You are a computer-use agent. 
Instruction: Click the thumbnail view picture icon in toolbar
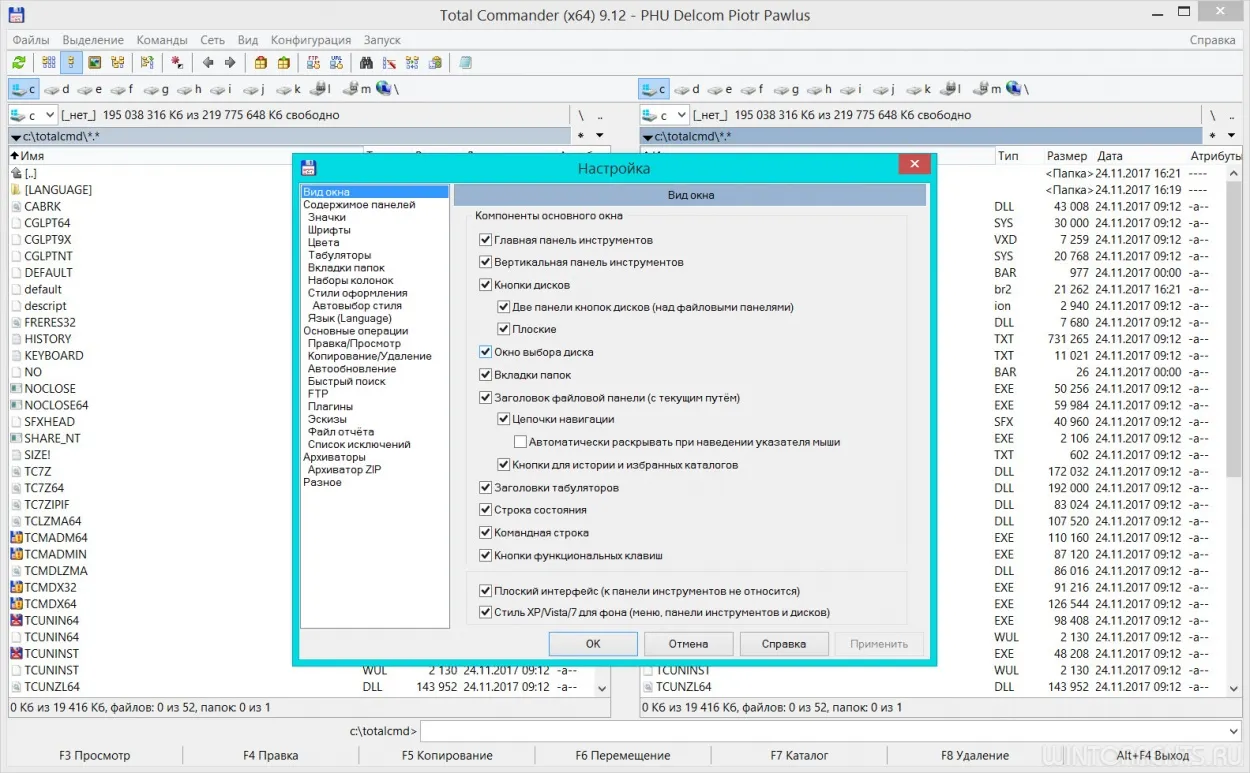tap(95, 63)
